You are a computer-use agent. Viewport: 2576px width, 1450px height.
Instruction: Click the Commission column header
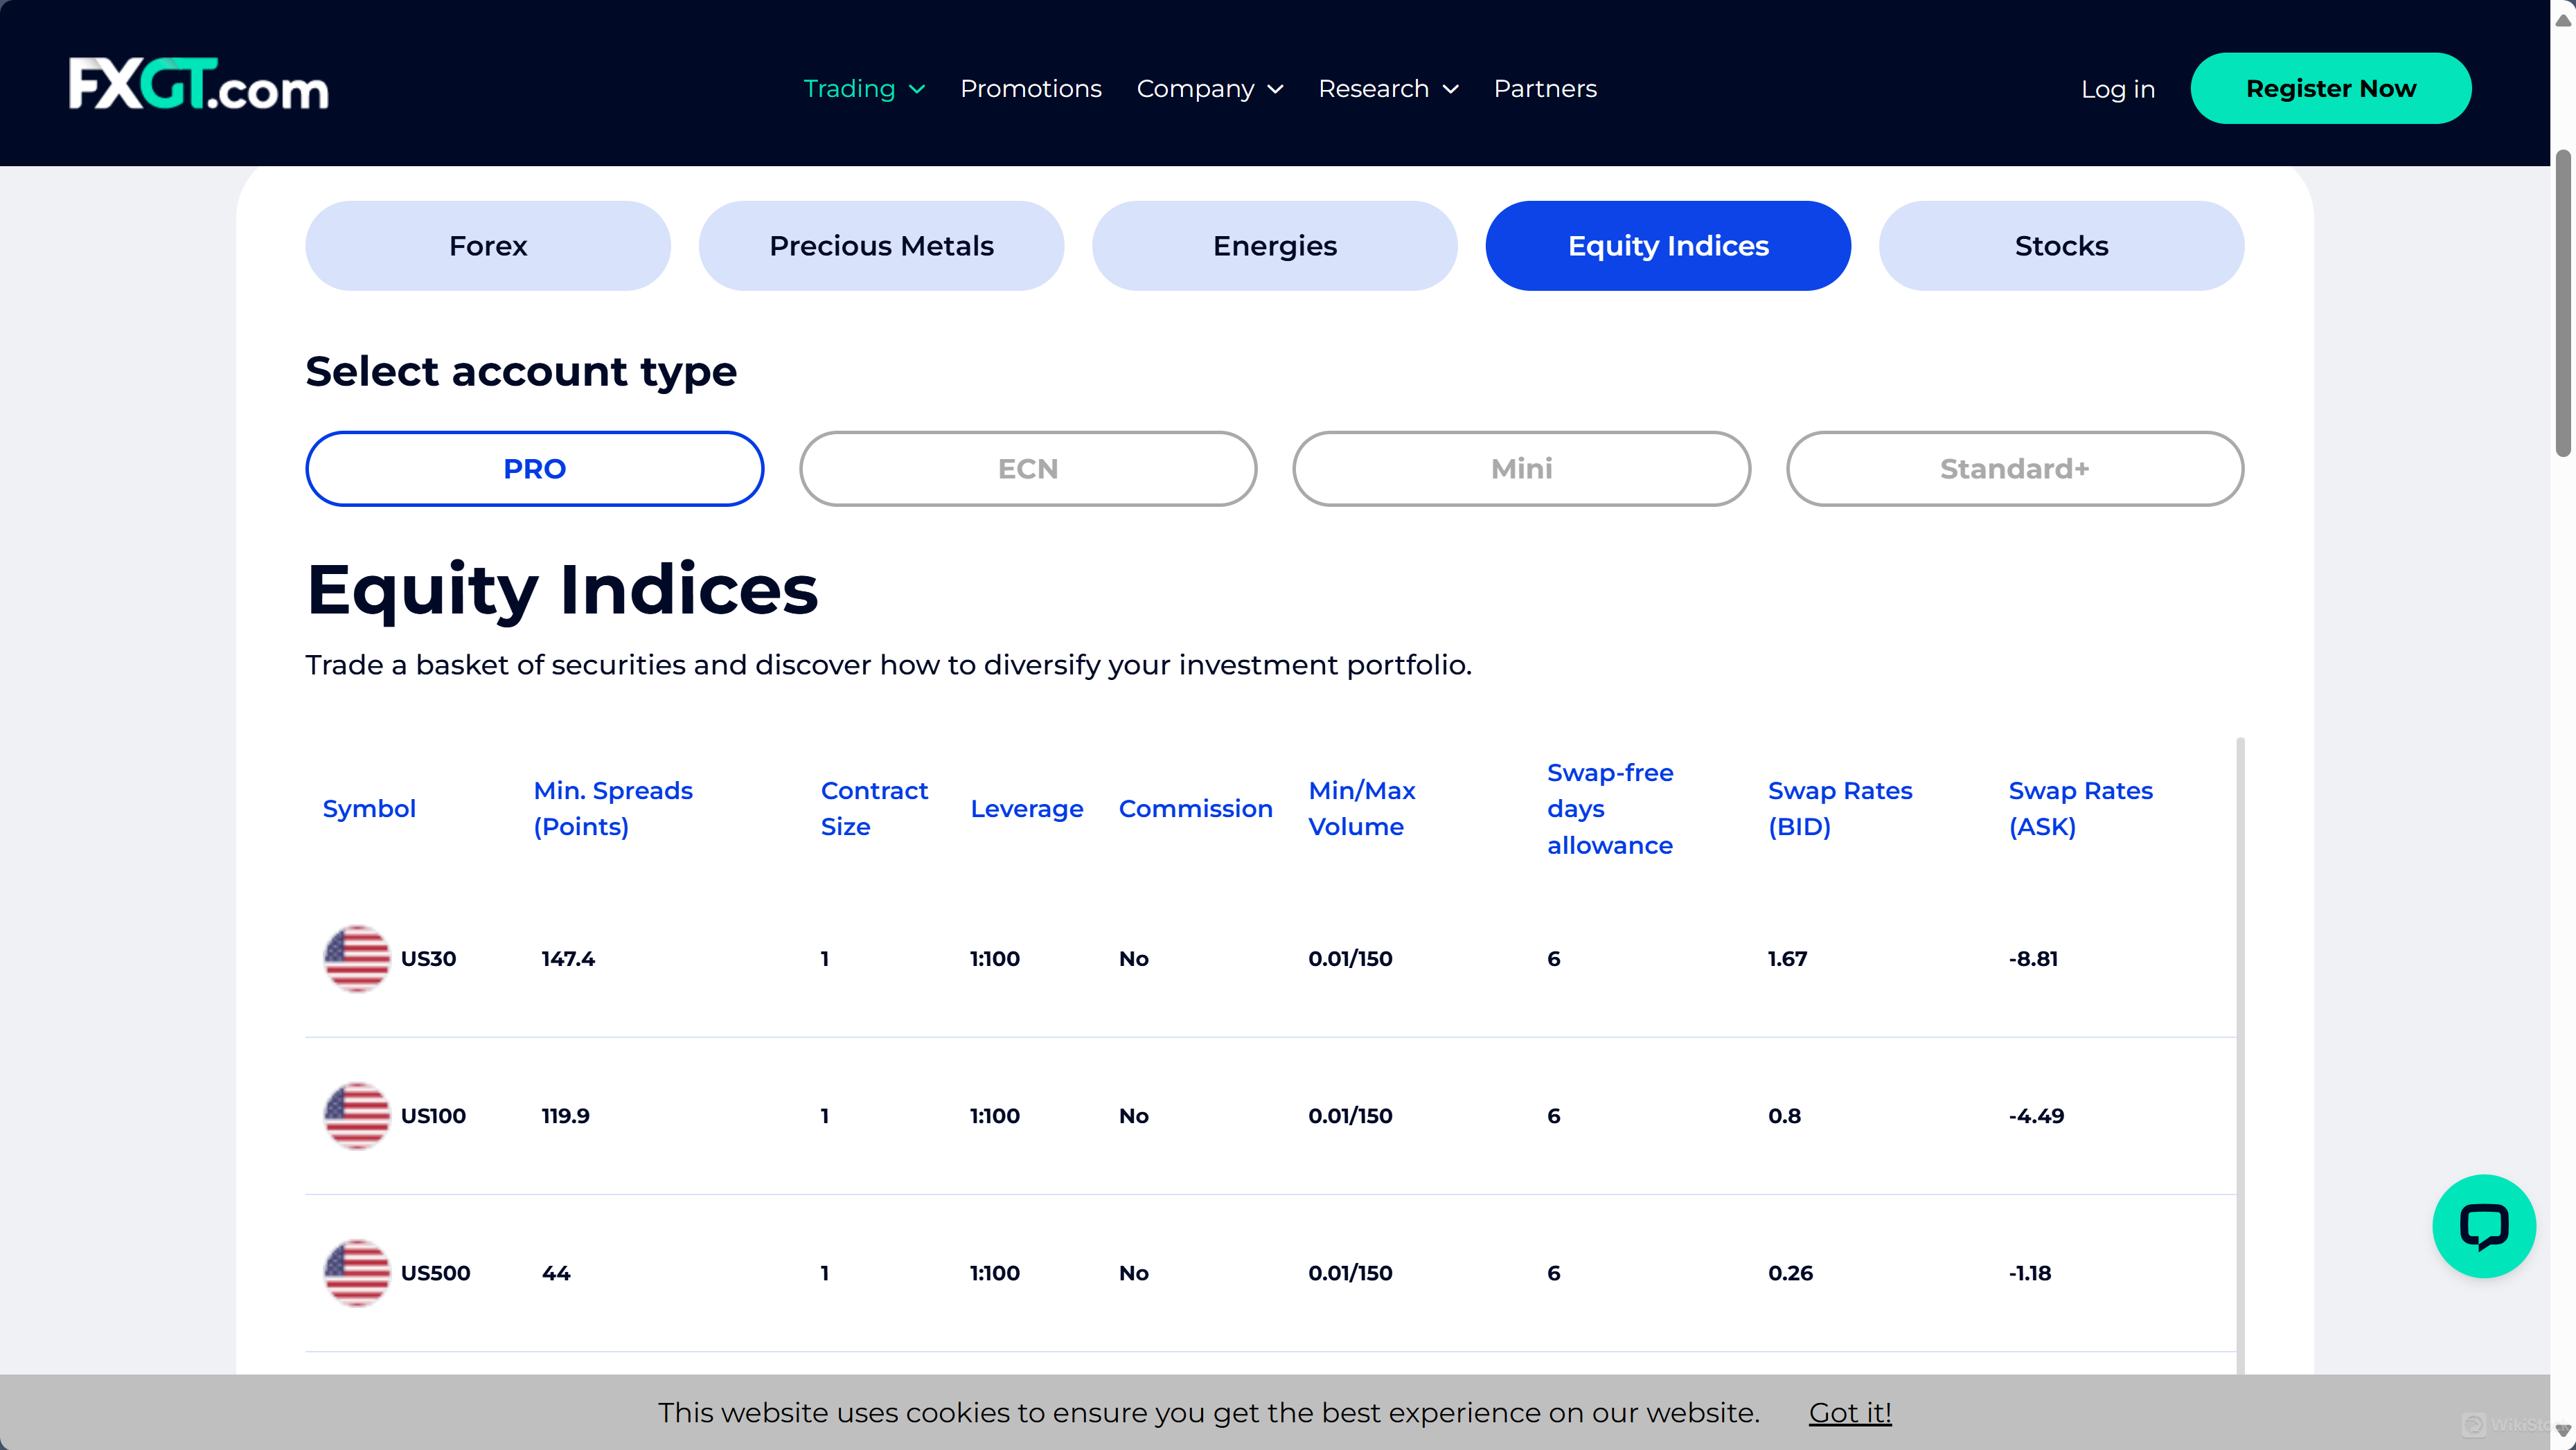coord(1196,808)
